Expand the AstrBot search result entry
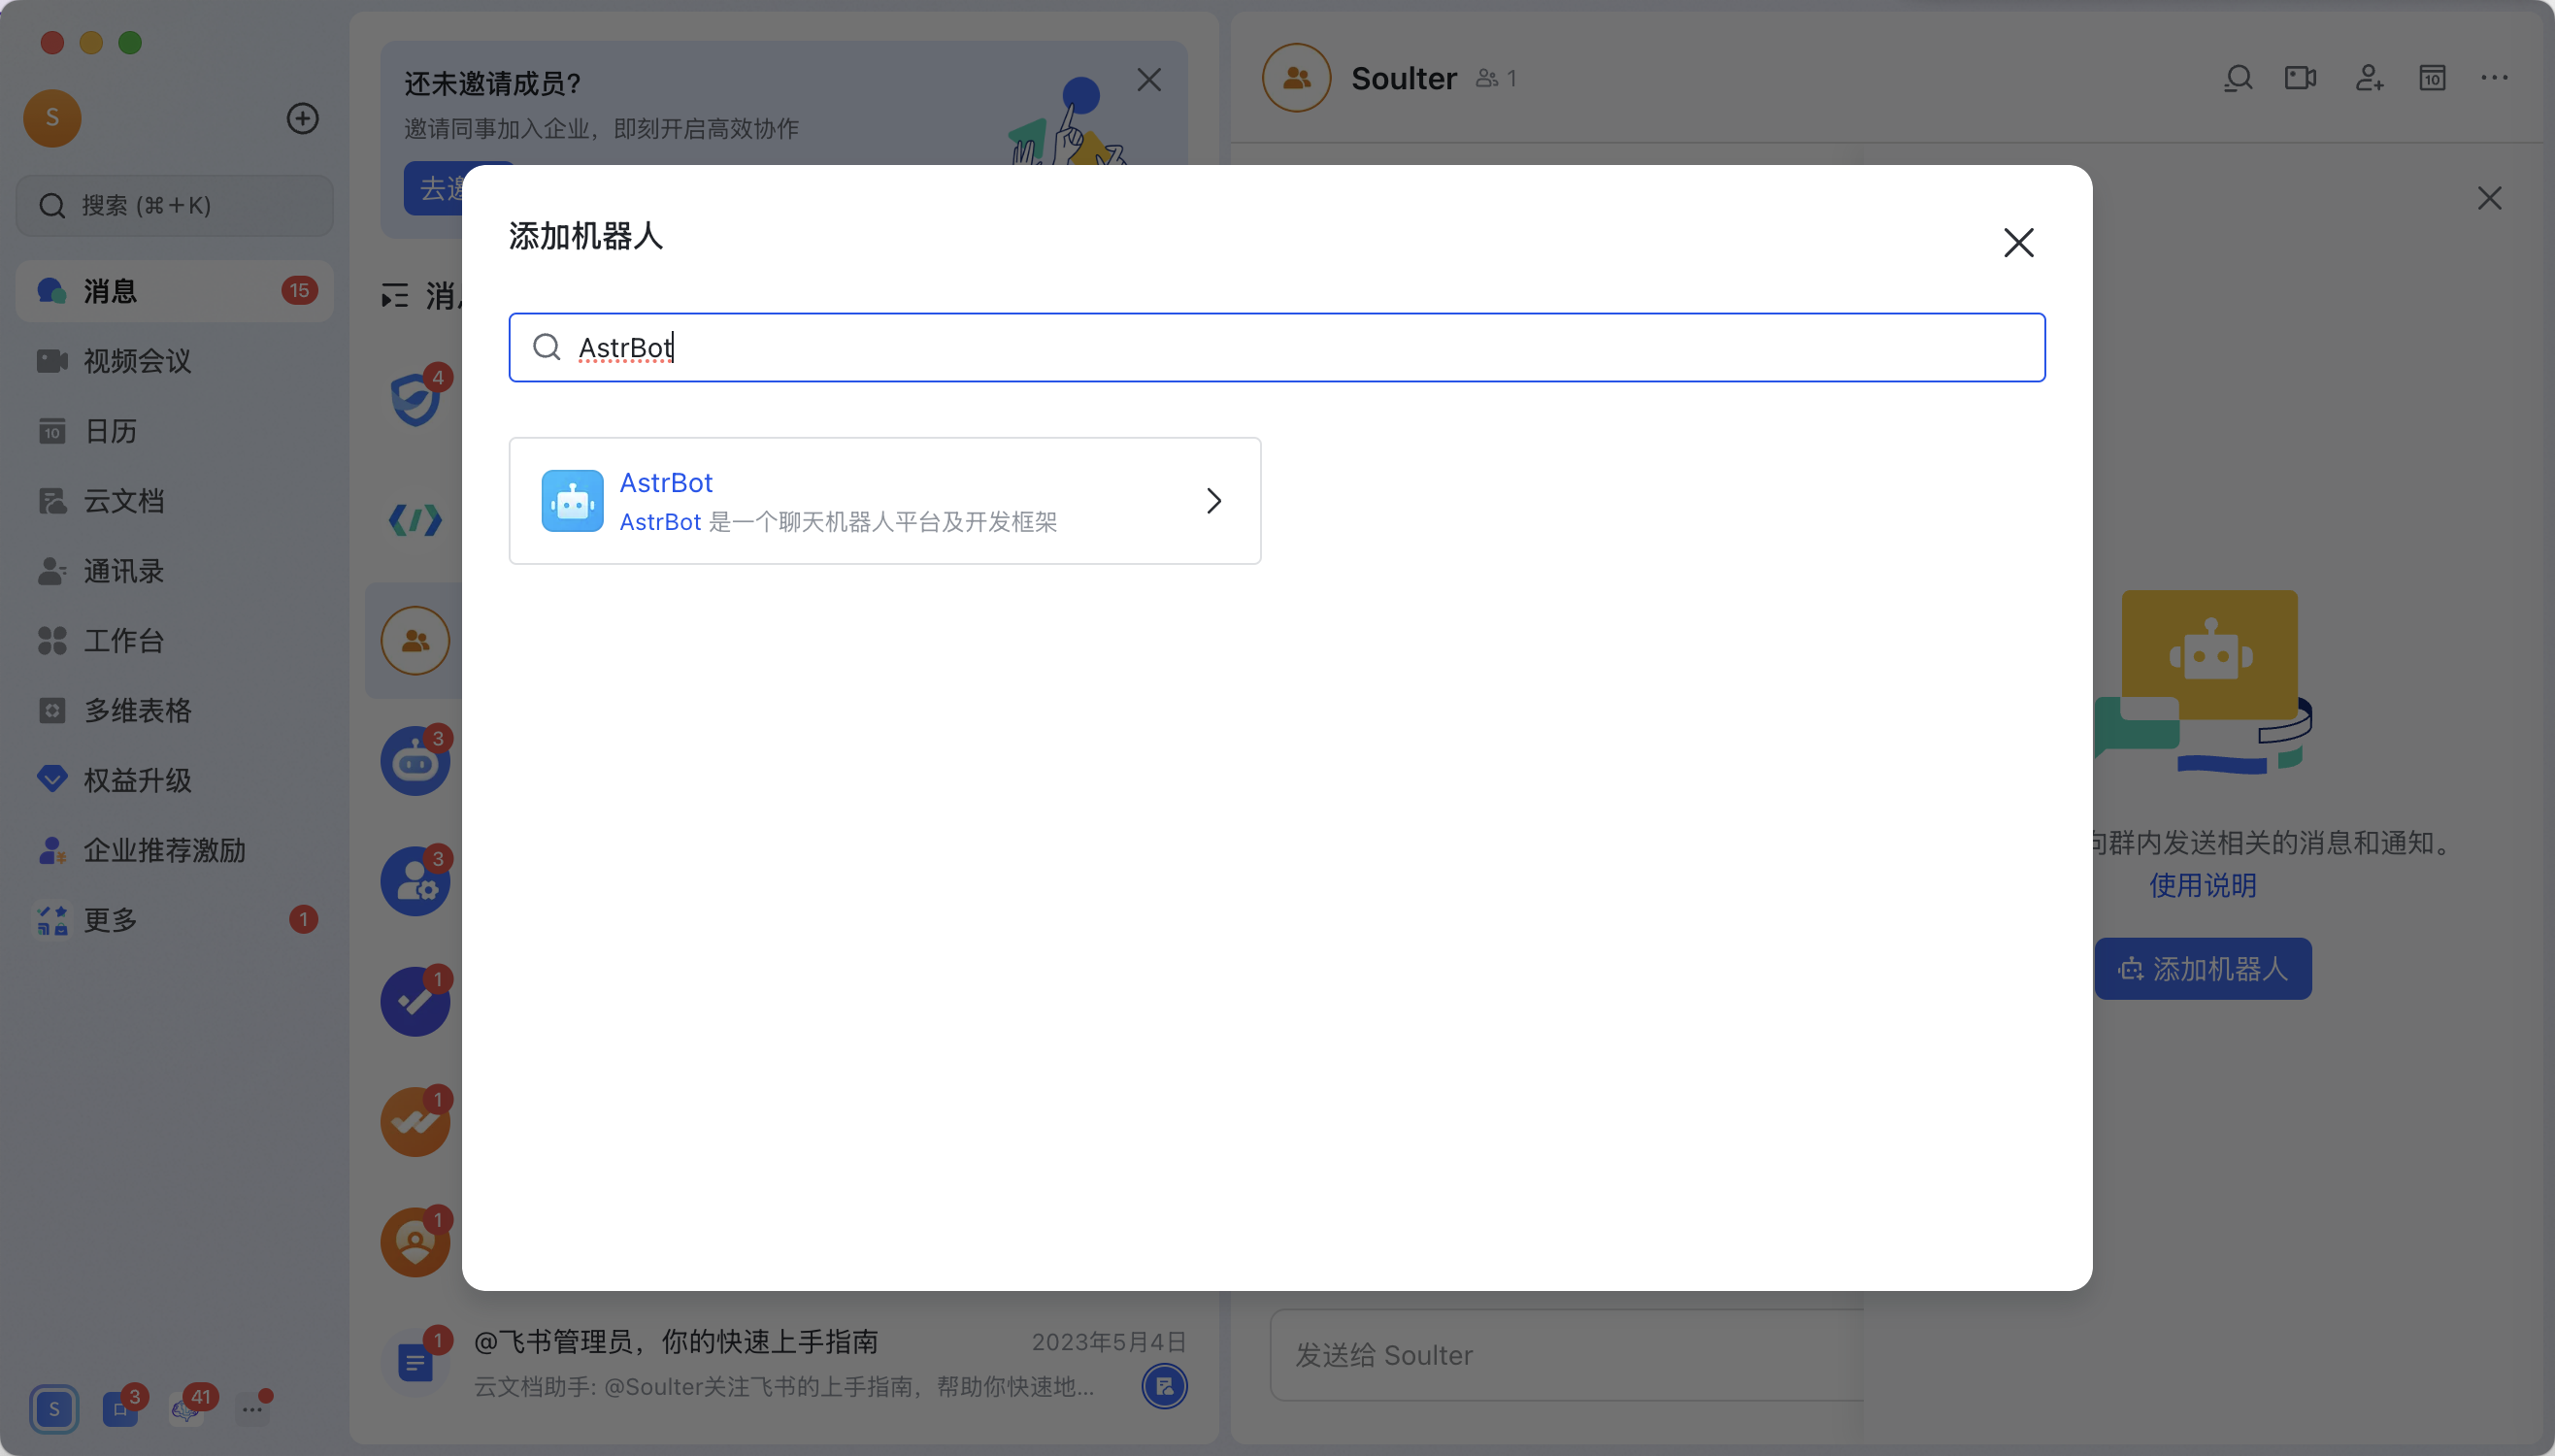Screen dimensions: 2555x1456 coord(1213,500)
